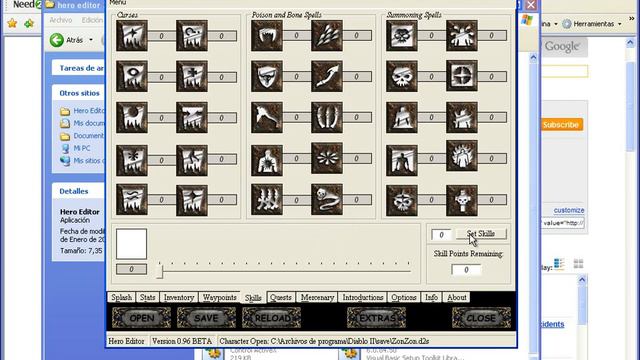Click the skill level slider handle
Screen dimensions: 640x360
coord(160,271)
